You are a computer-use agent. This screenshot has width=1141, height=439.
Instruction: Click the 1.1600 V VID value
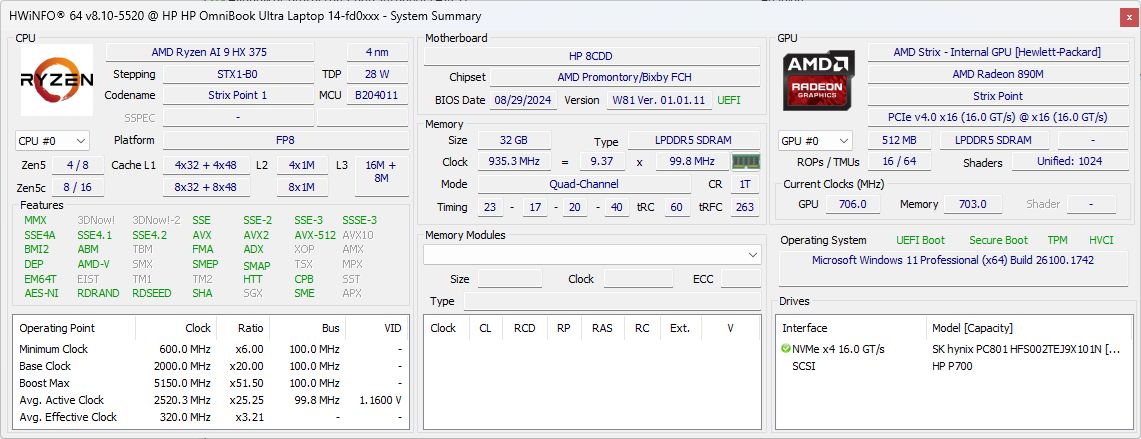pos(381,400)
